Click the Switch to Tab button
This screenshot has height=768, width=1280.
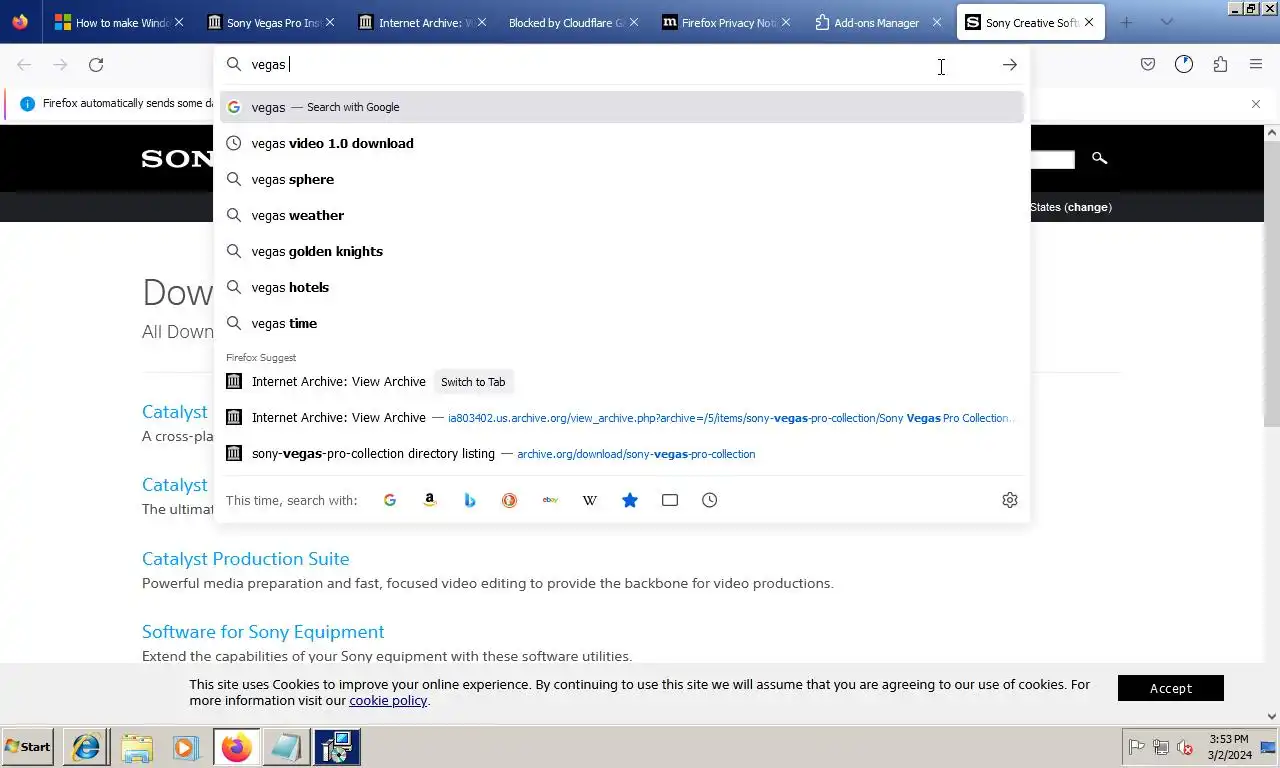pyautogui.click(x=473, y=382)
